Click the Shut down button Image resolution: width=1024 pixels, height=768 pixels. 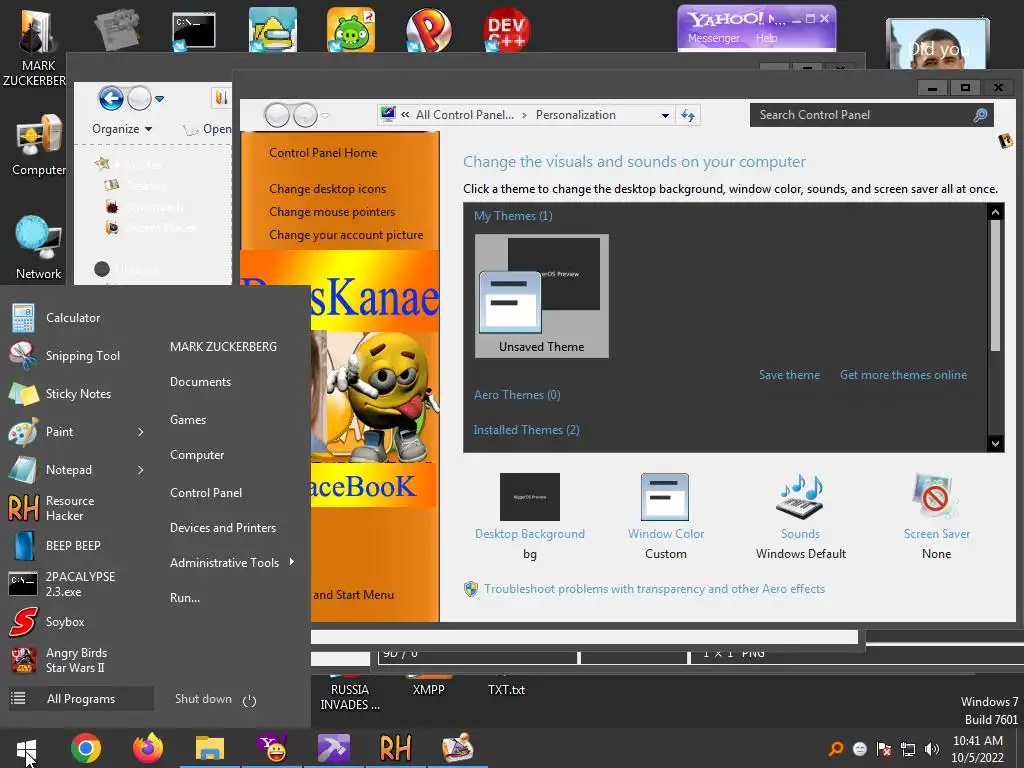203,699
